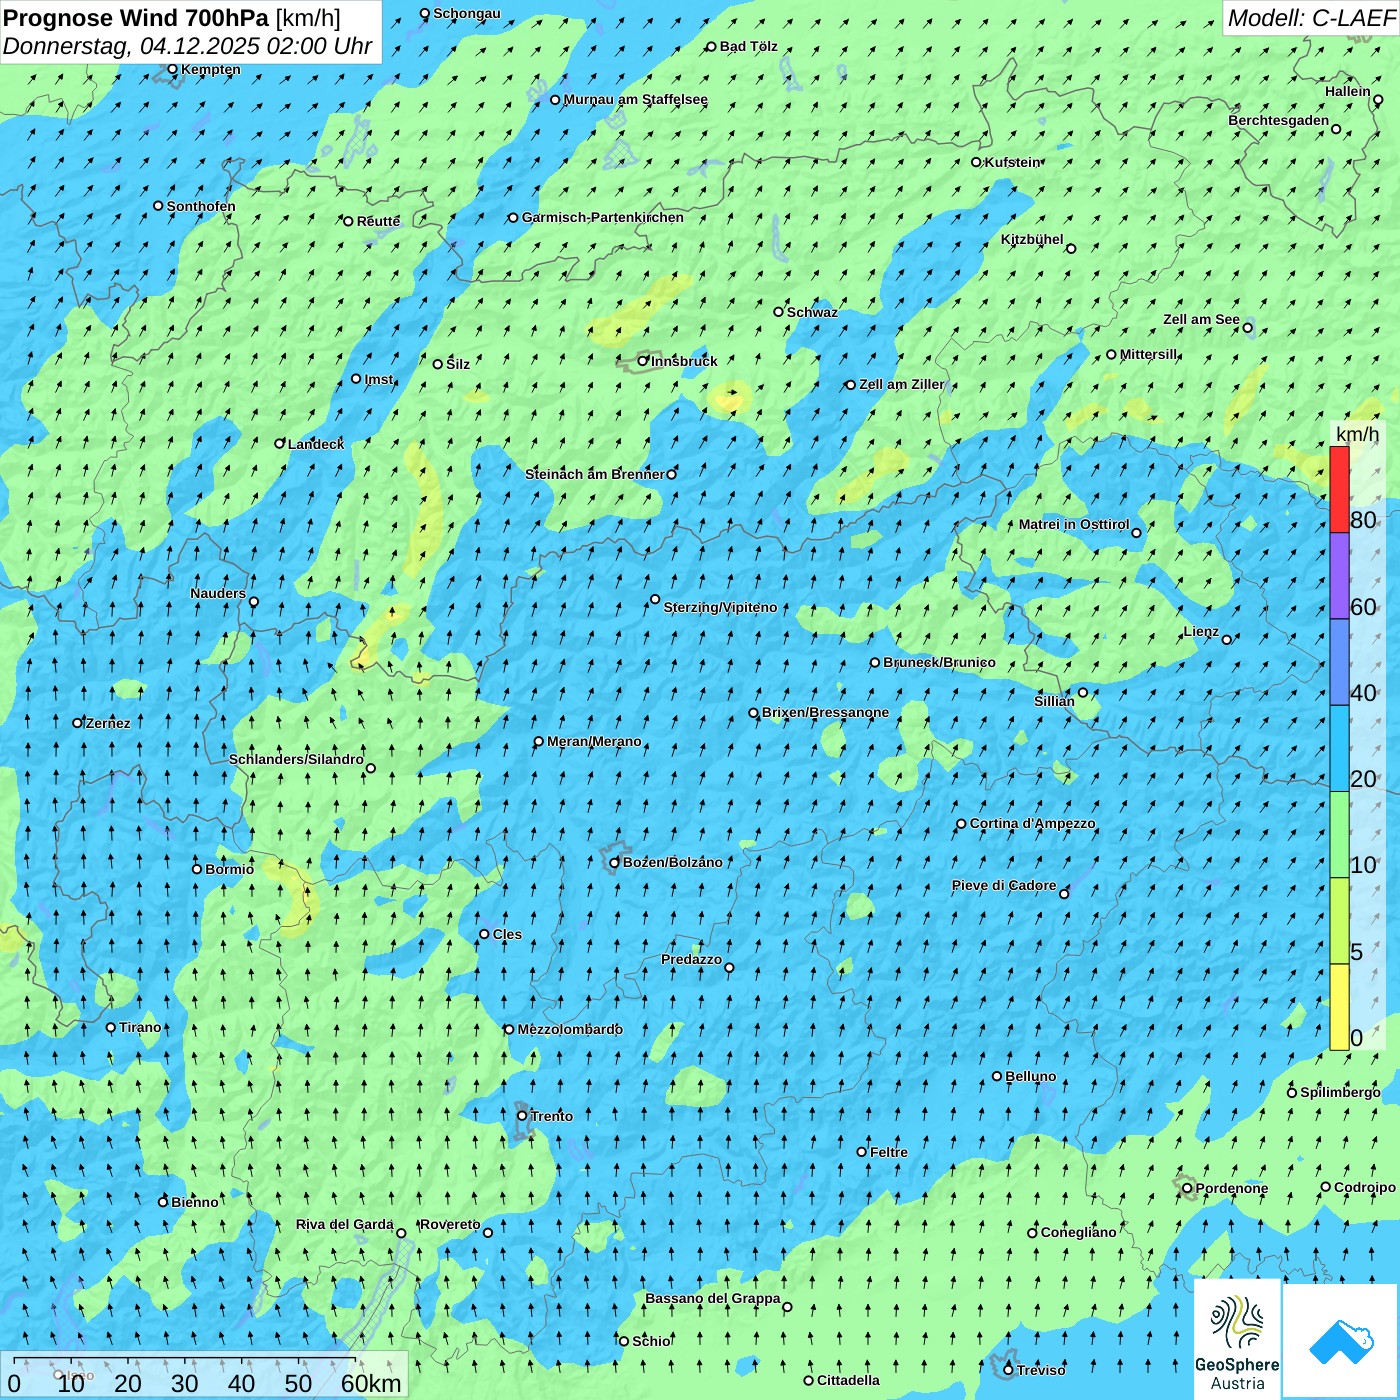Image resolution: width=1400 pixels, height=1400 pixels.
Task: Click the Predazzo label
Action: [x=691, y=959]
